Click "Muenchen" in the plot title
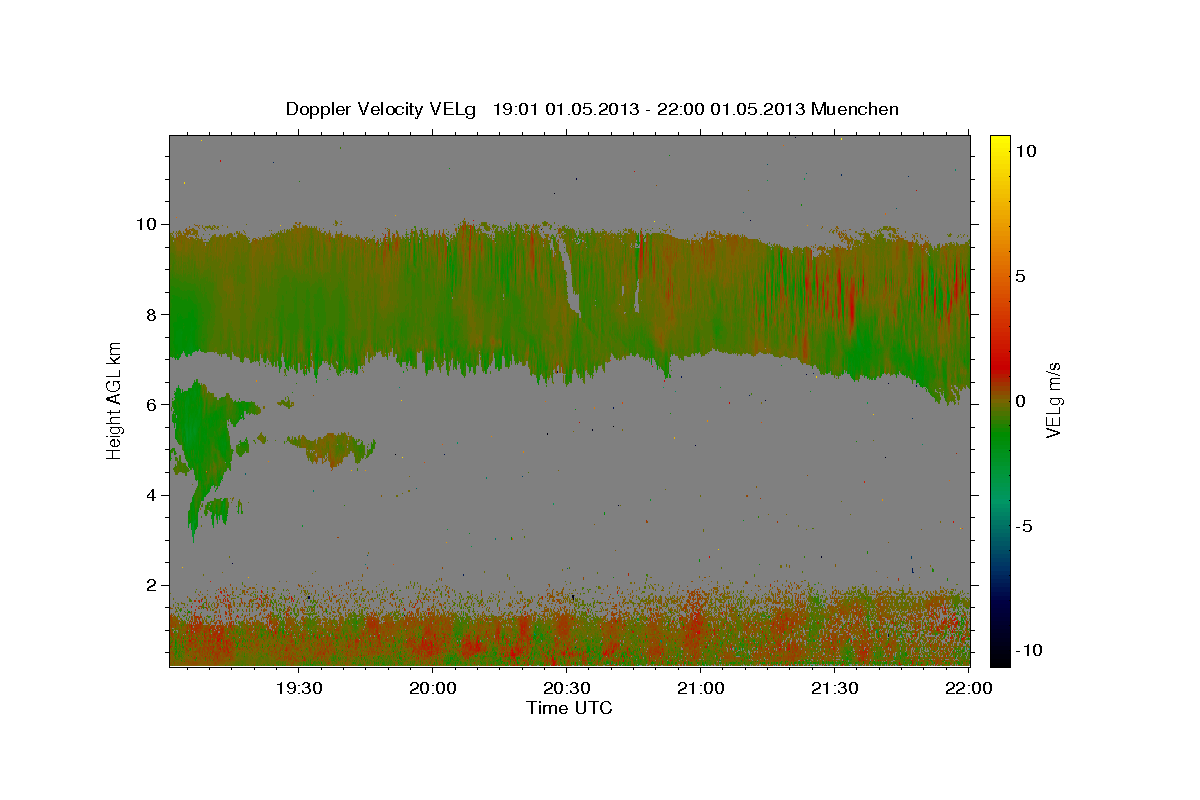 click(x=855, y=109)
